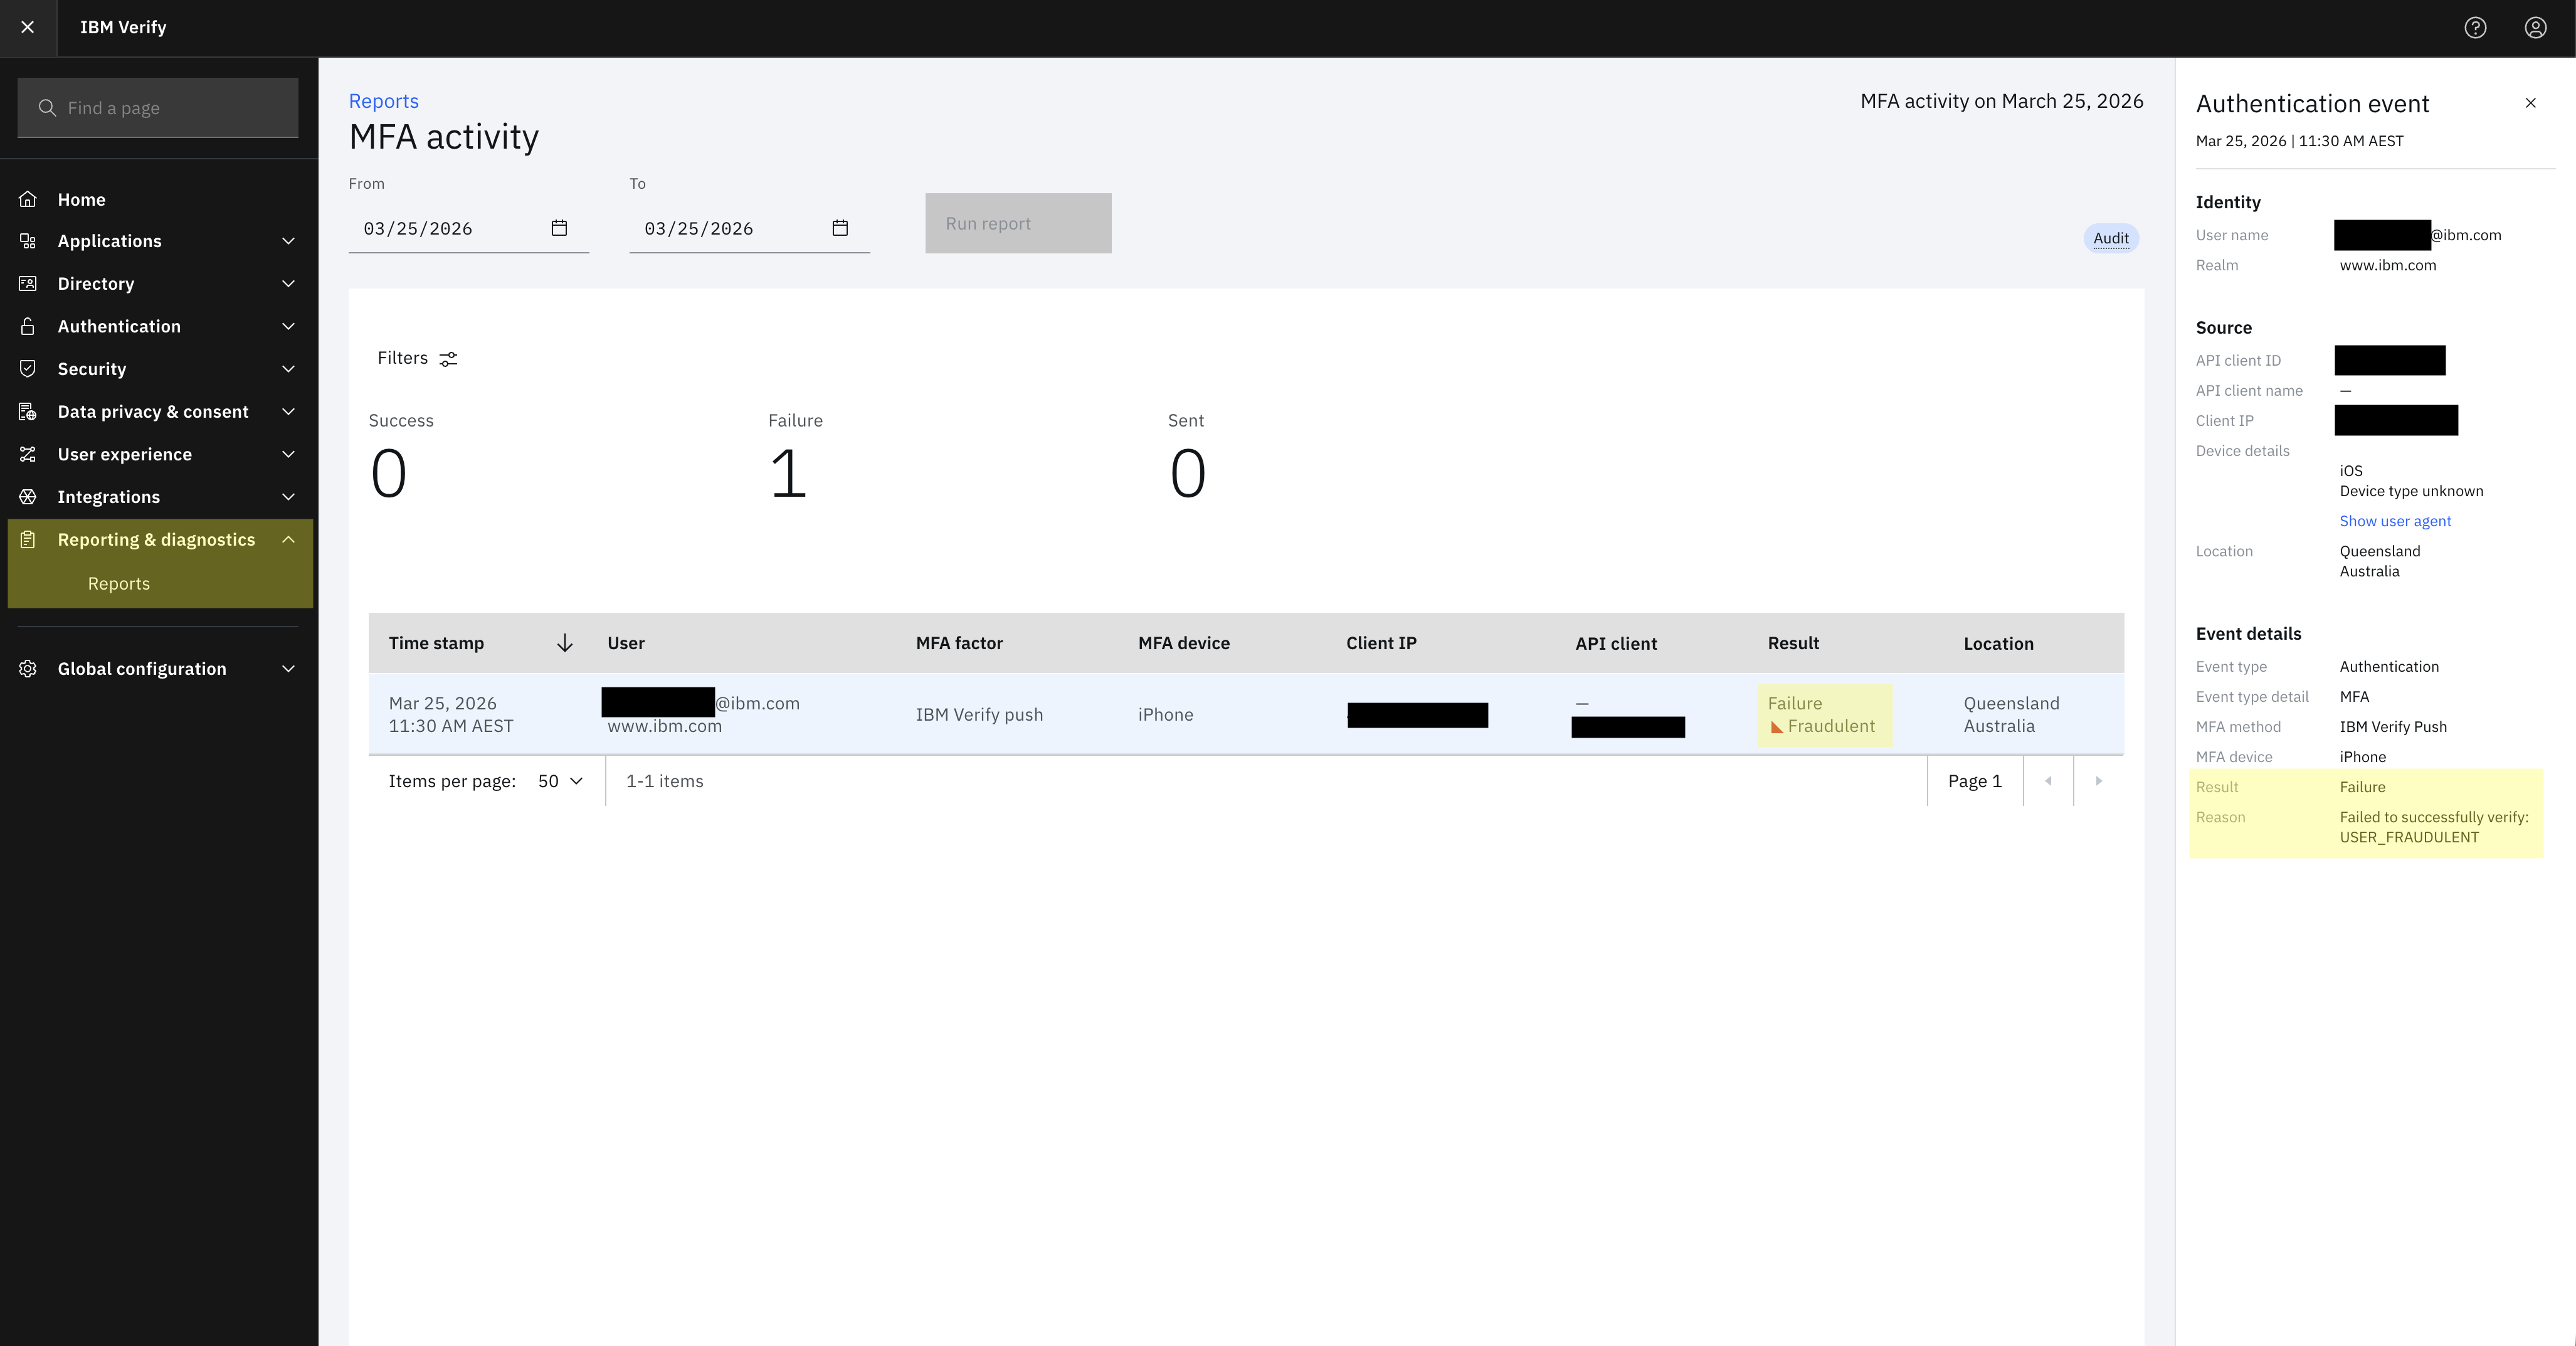Click the Home icon in sidebar

[28, 199]
